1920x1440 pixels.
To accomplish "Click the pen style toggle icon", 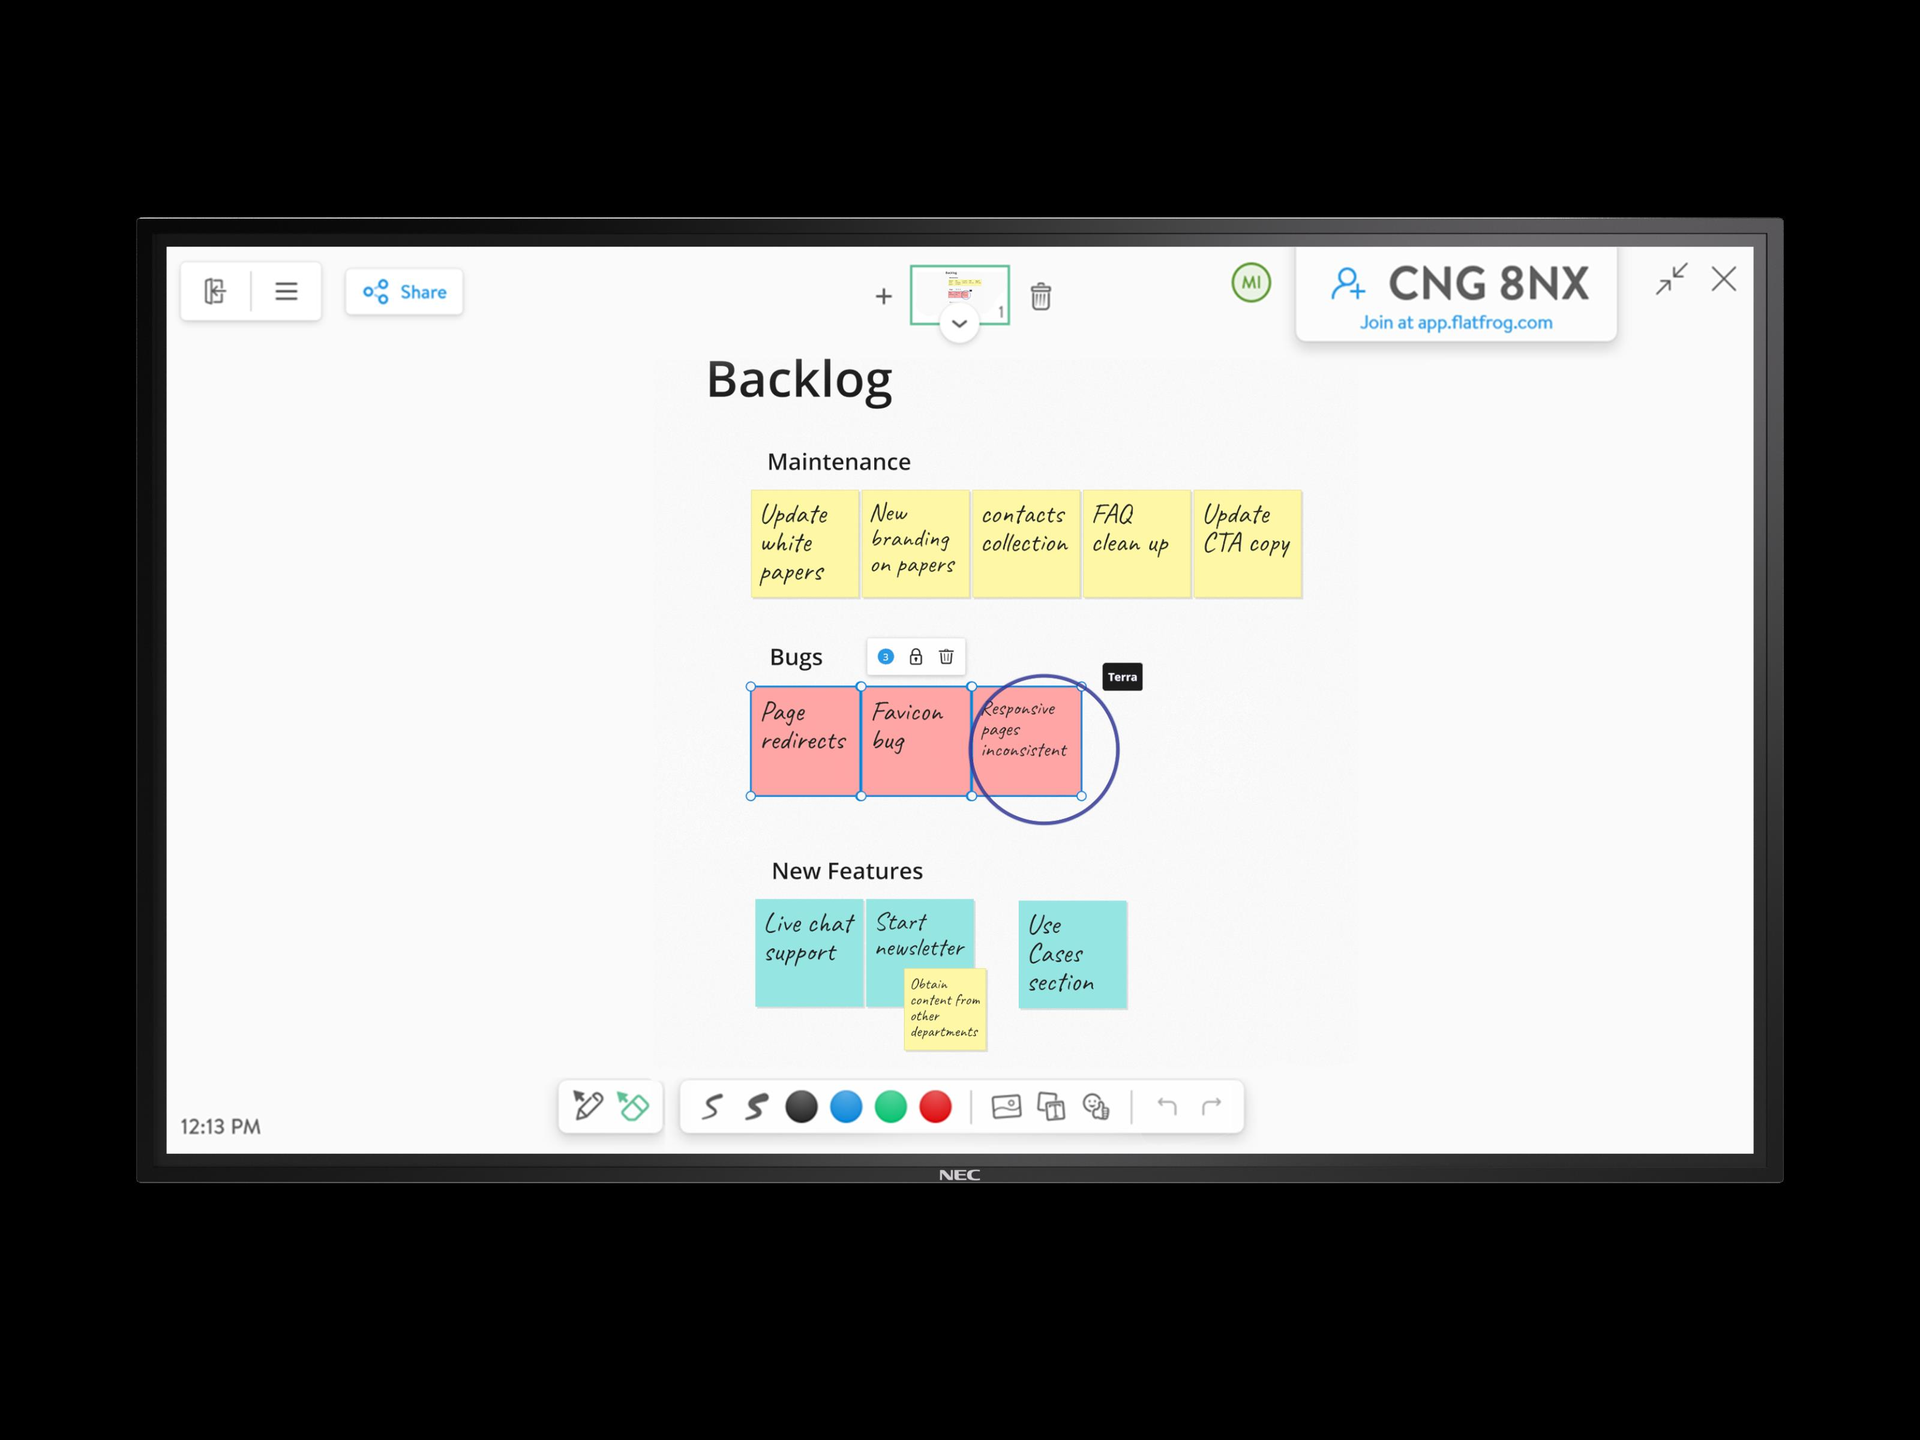I will [712, 1107].
